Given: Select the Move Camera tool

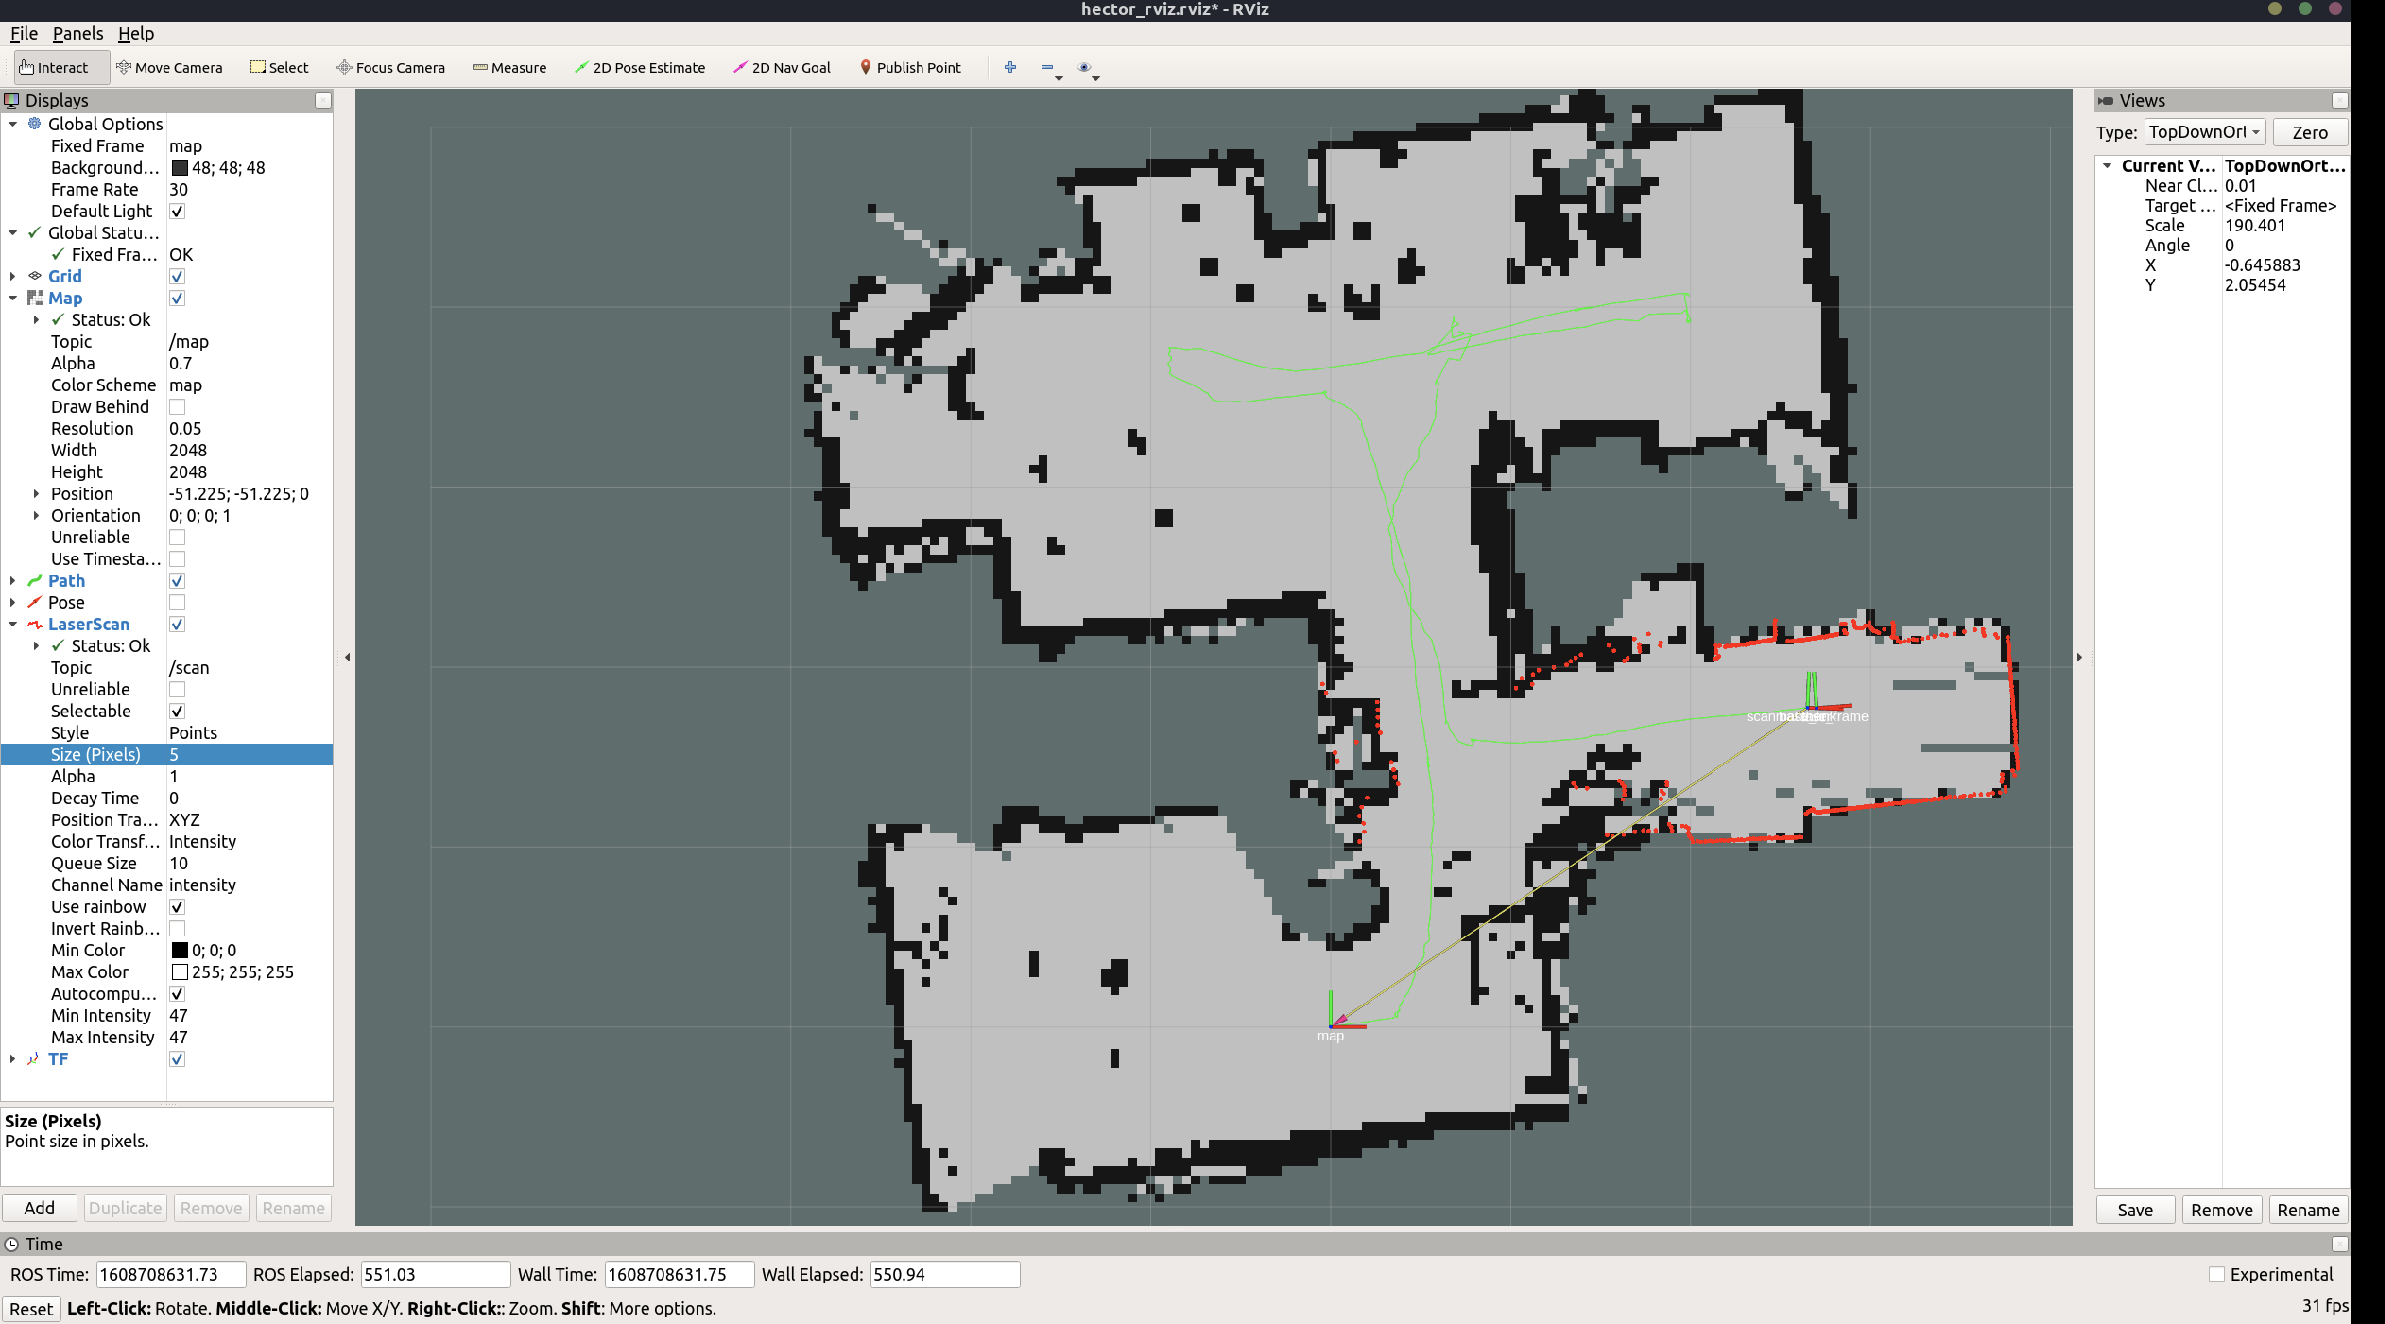Looking at the screenshot, I should click(x=169, y=68).
